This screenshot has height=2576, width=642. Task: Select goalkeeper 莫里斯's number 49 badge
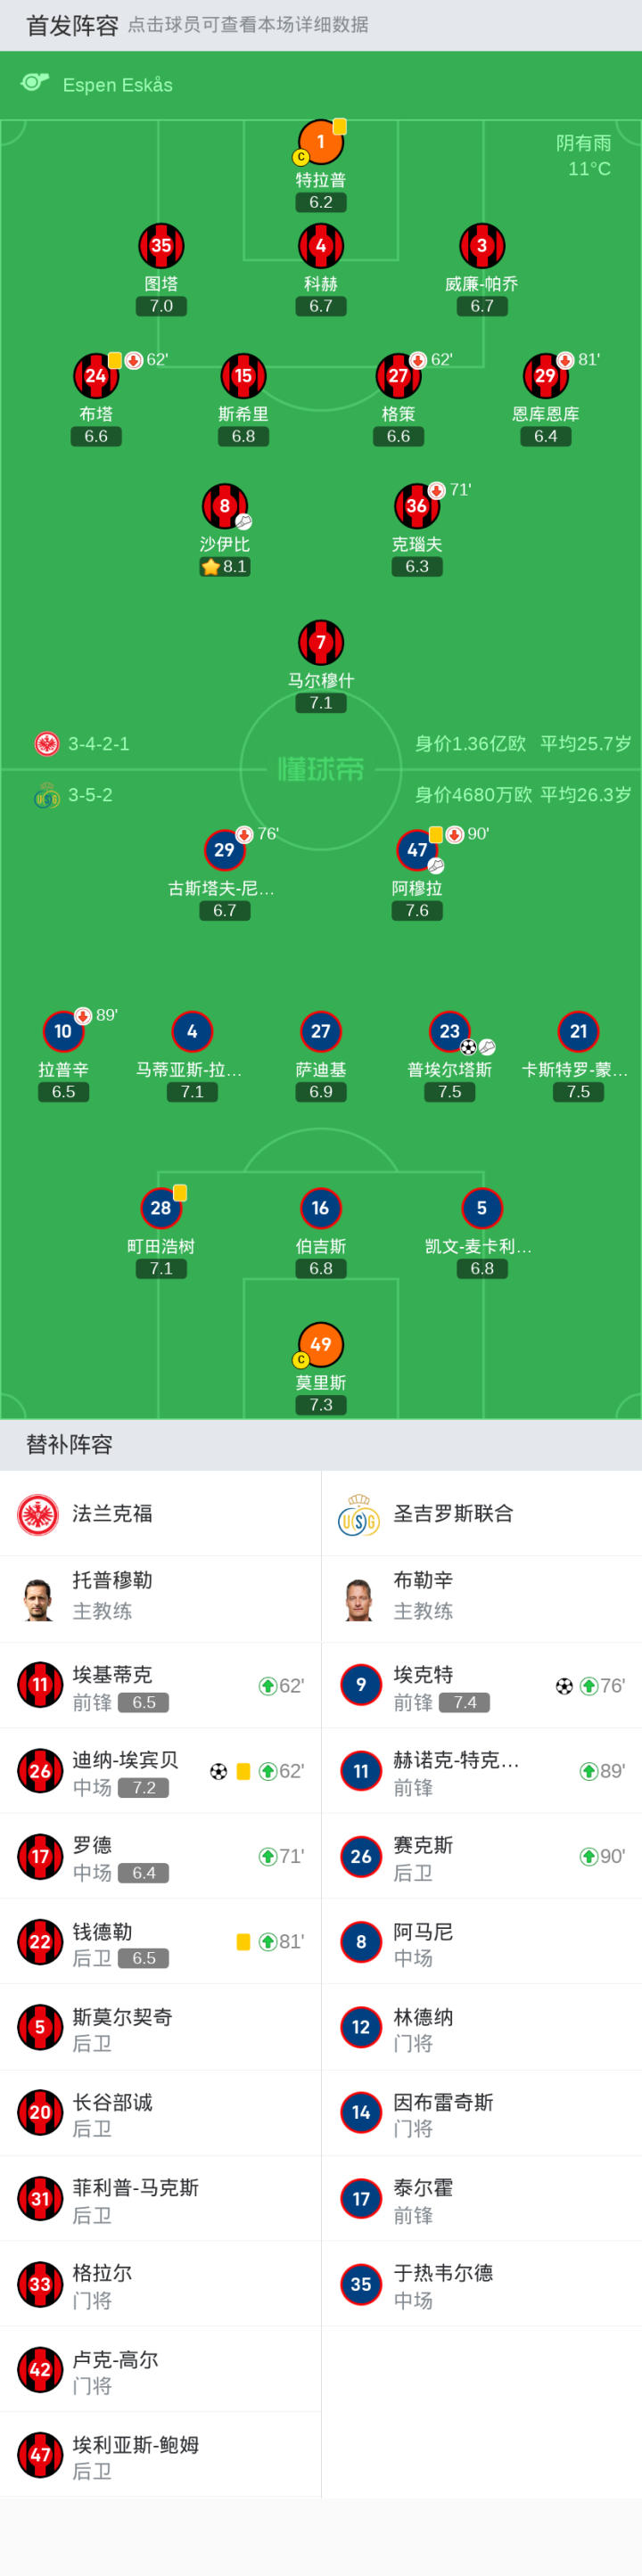pos(320,1344)
